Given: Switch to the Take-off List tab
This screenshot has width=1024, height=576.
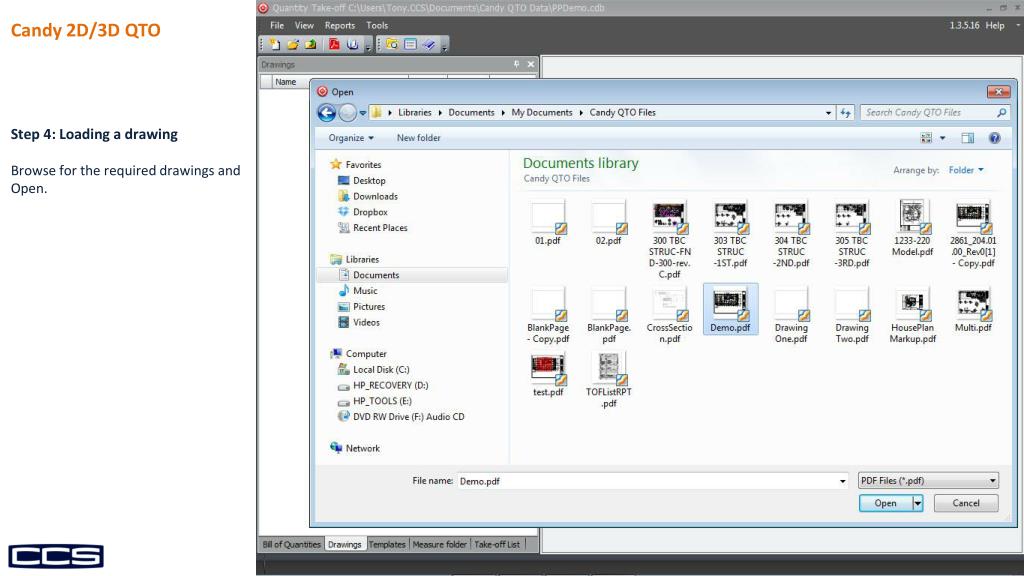Looking at the screenshot, I should coord(497,544).
